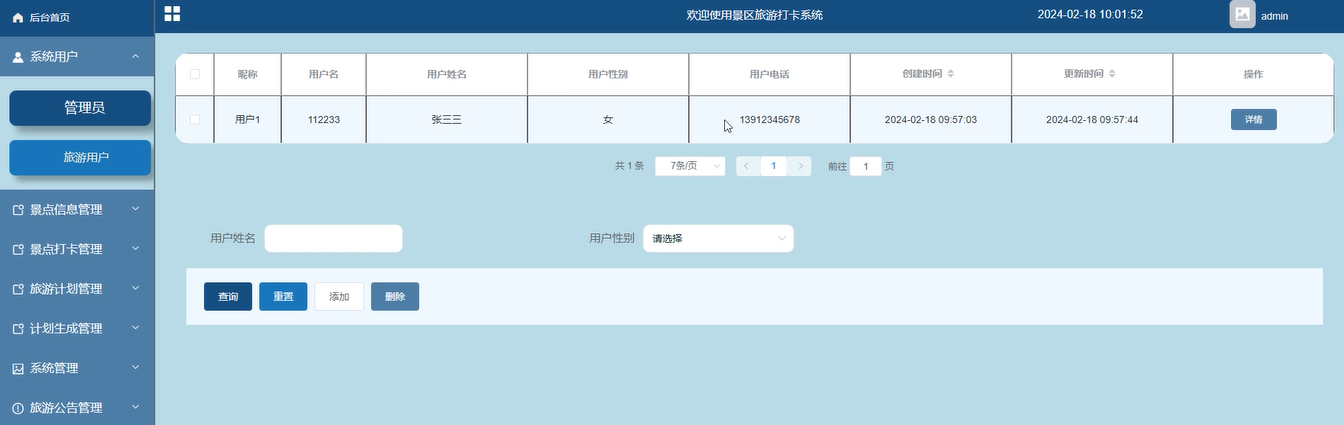Open 后台首页 in the sidebar
This screenshot has width=1344, height=425.
click(x=77, y=18)
